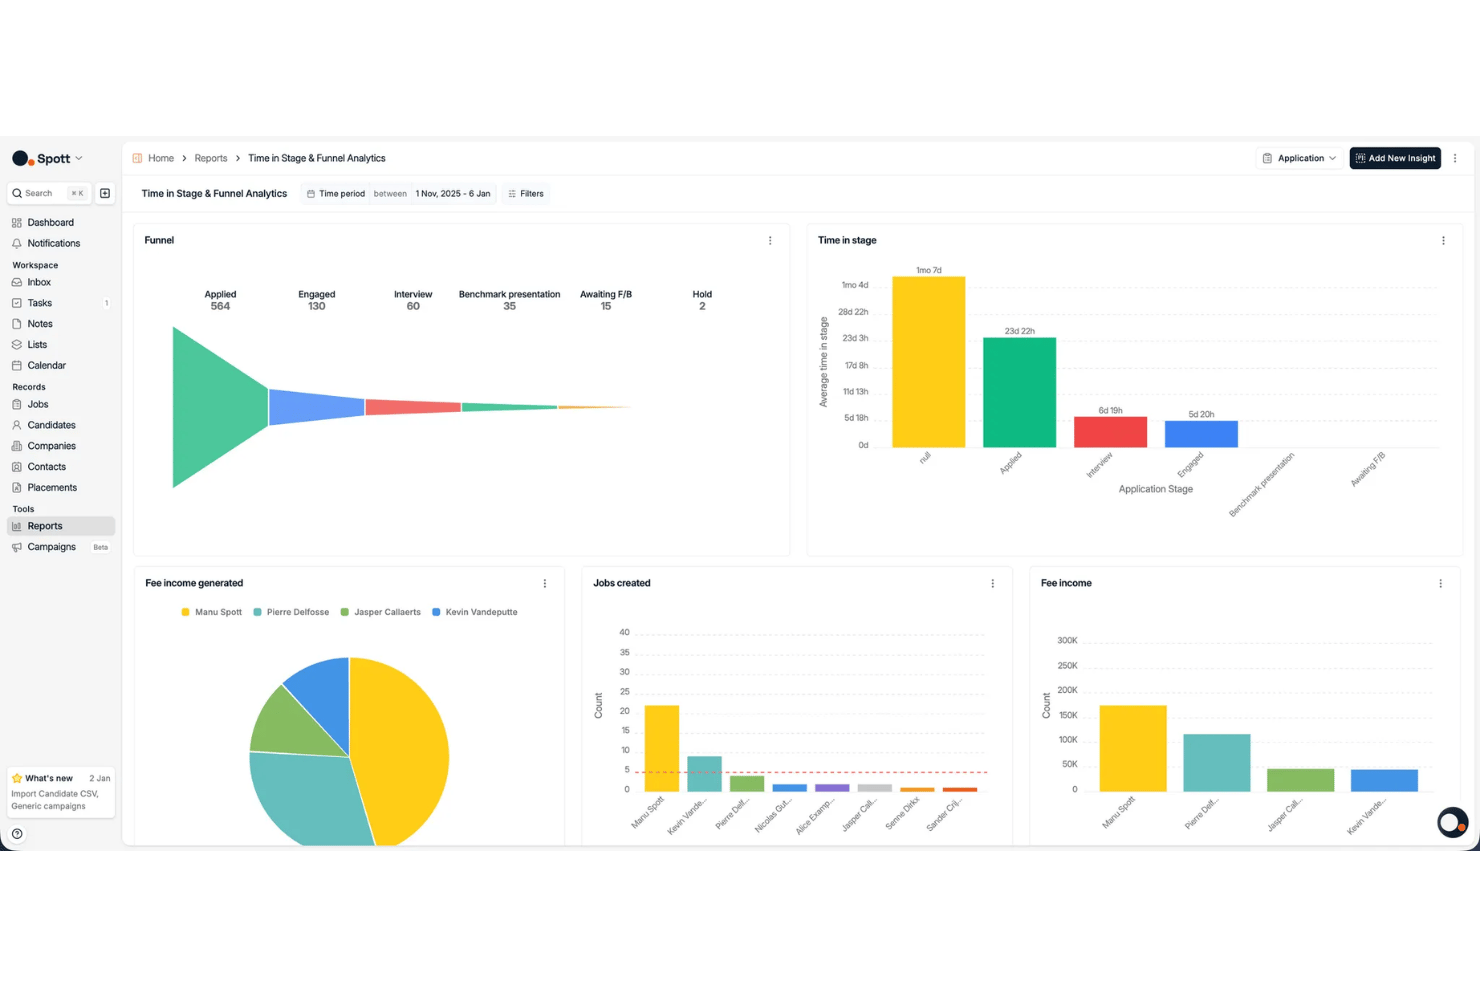Click the Reports chart icon
This screenshot has width=1480, height=987.
(x=17, y=526)
